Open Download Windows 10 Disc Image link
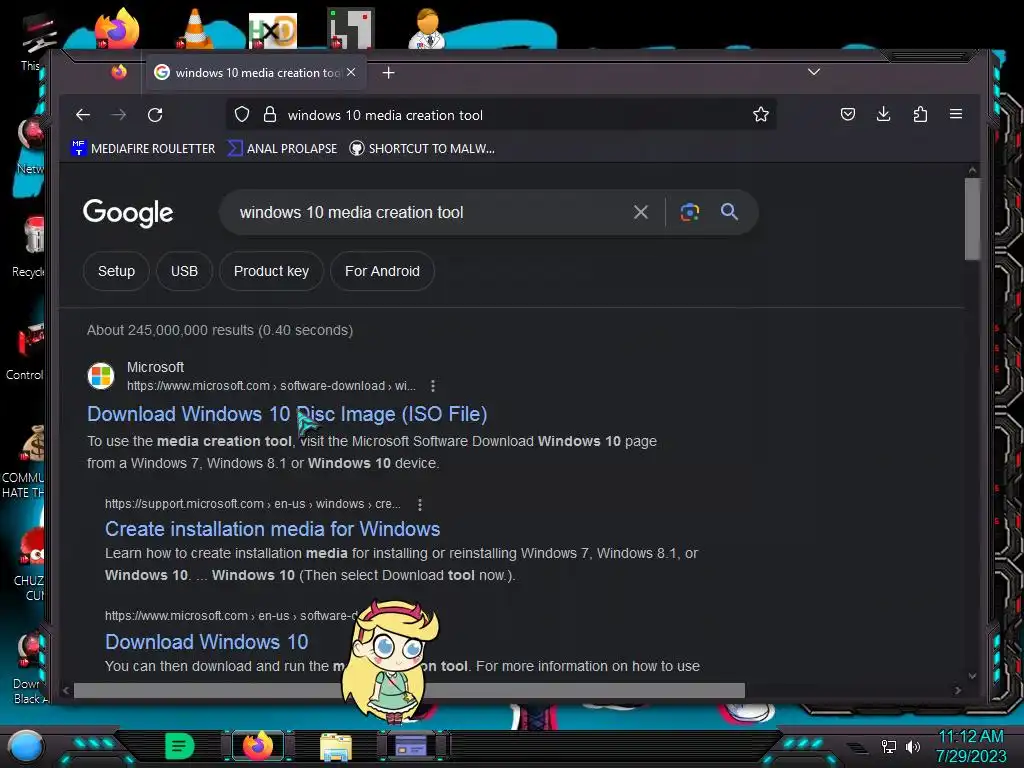Viewport: 1024px width, 768px height. pyautogui.click(x=287, y=414)
